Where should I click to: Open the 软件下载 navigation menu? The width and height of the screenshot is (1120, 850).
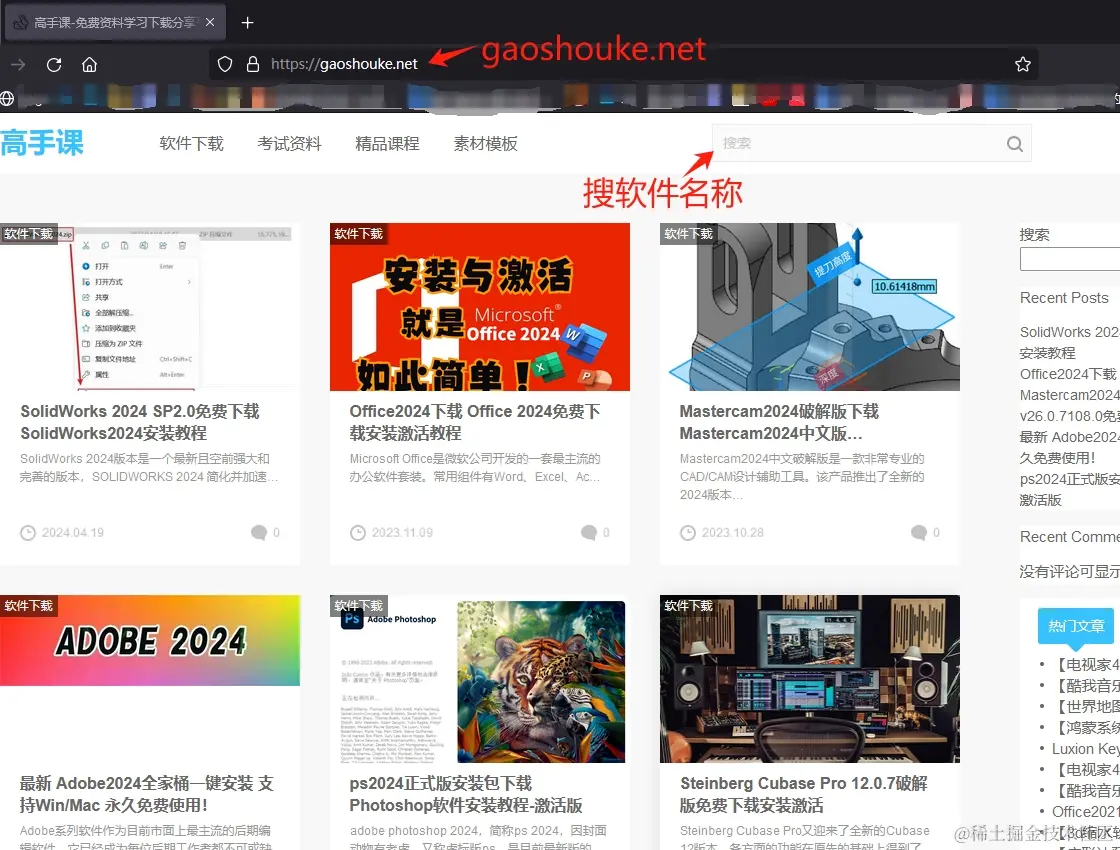[190, 143]
